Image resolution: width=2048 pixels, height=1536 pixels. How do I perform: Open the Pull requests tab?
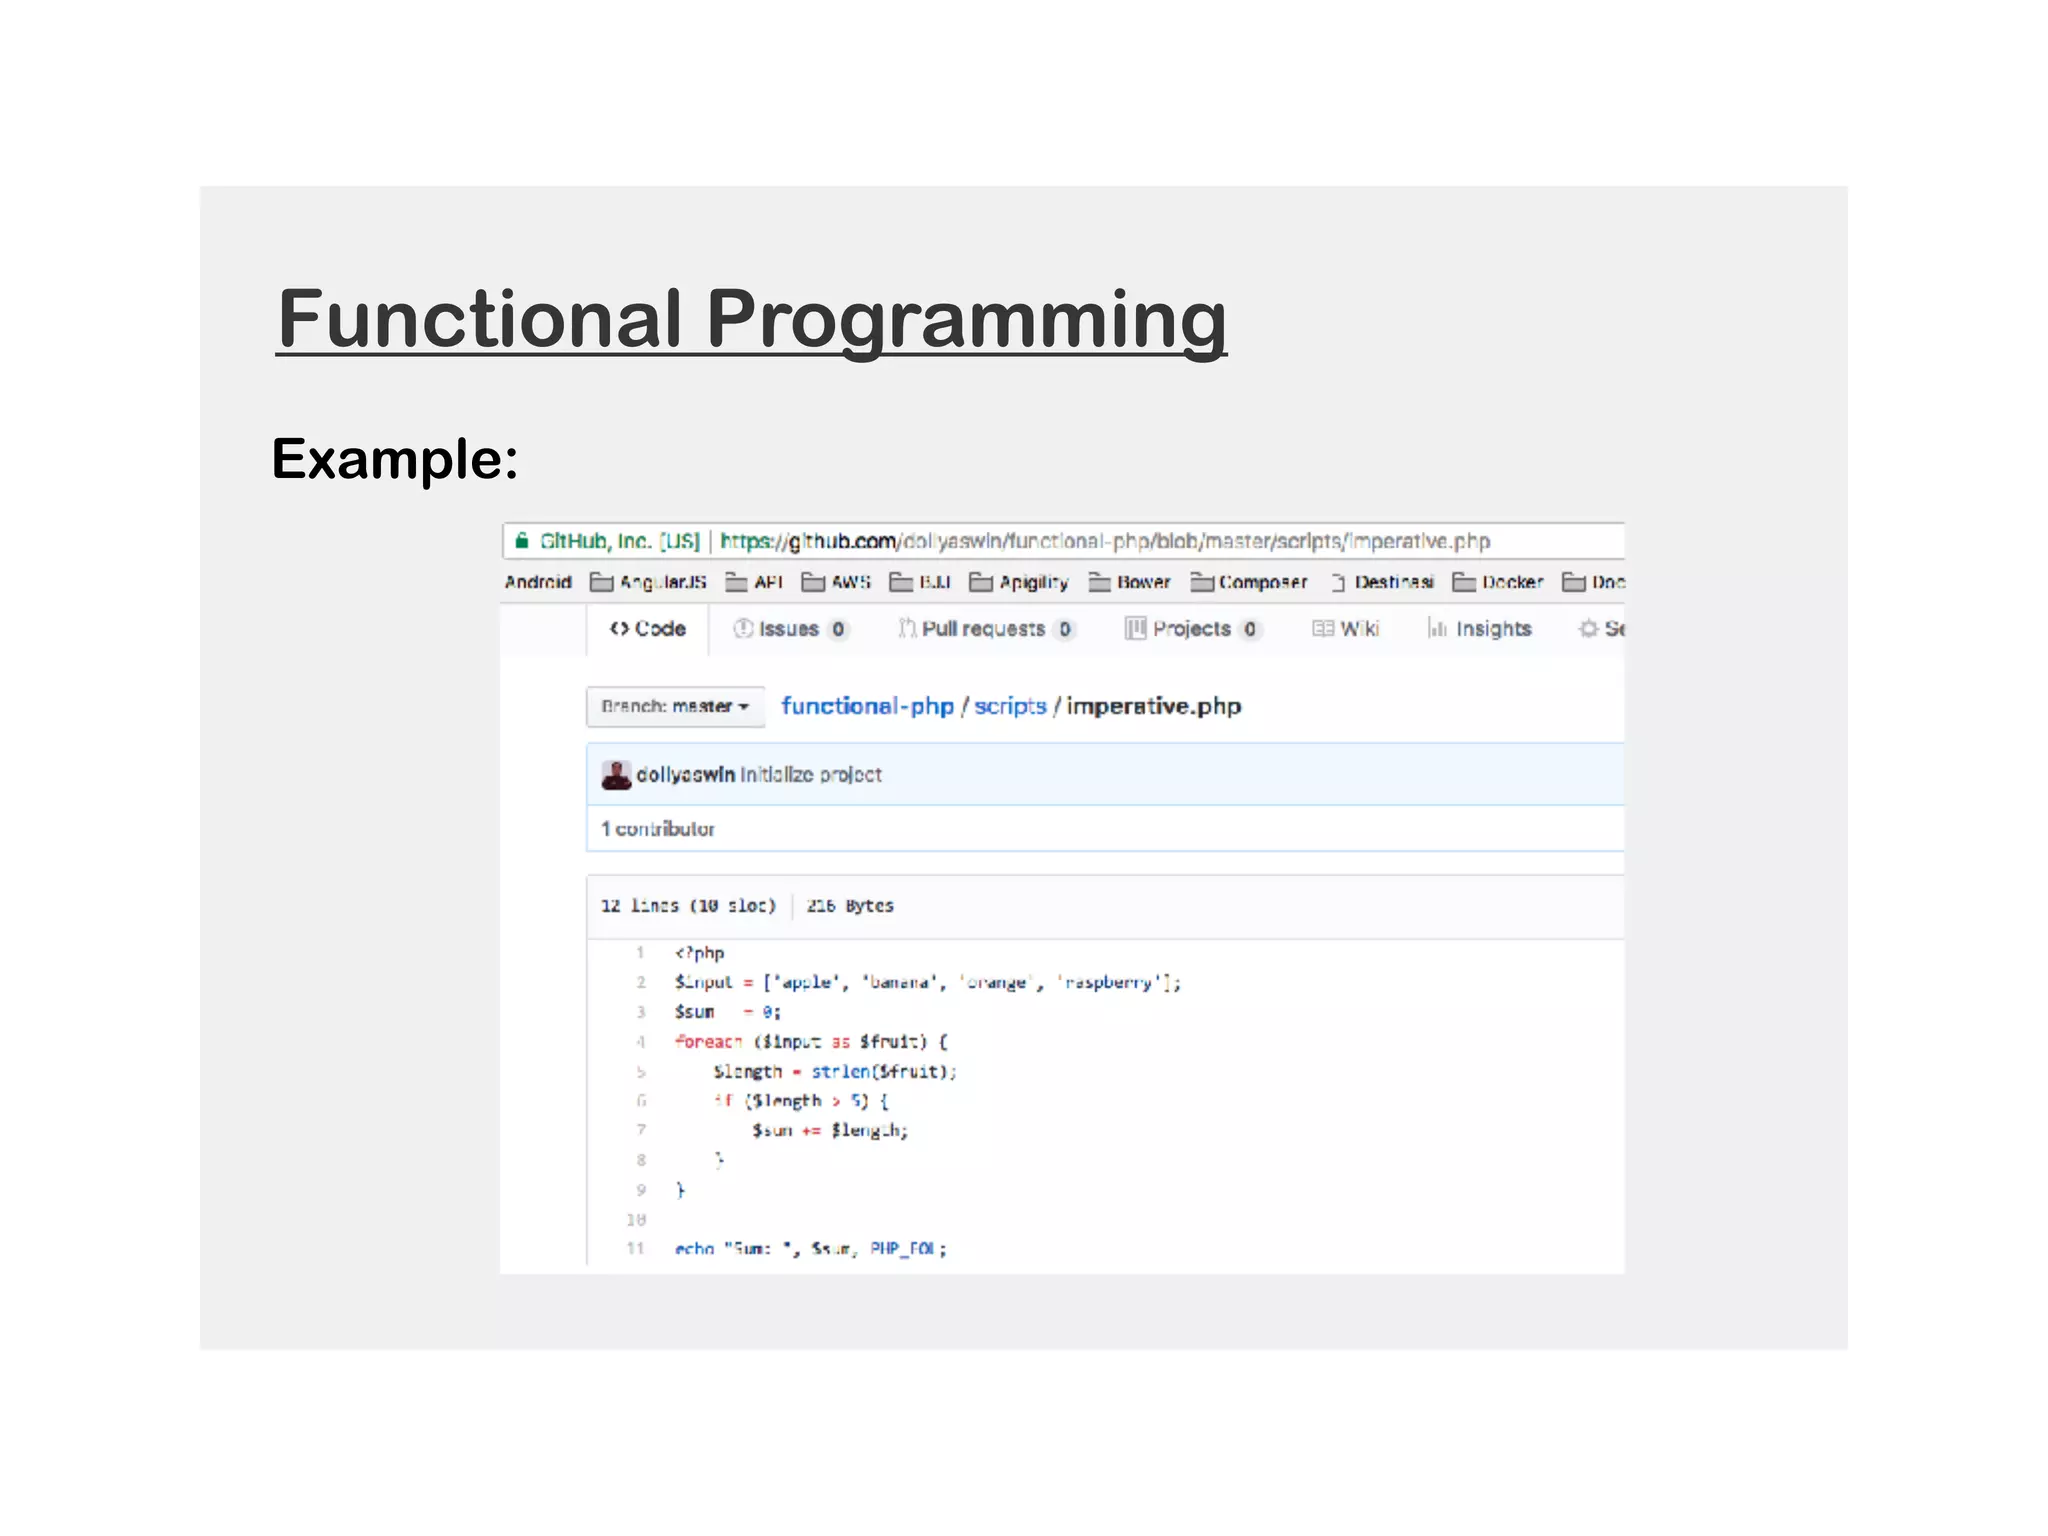coord(986,629)
